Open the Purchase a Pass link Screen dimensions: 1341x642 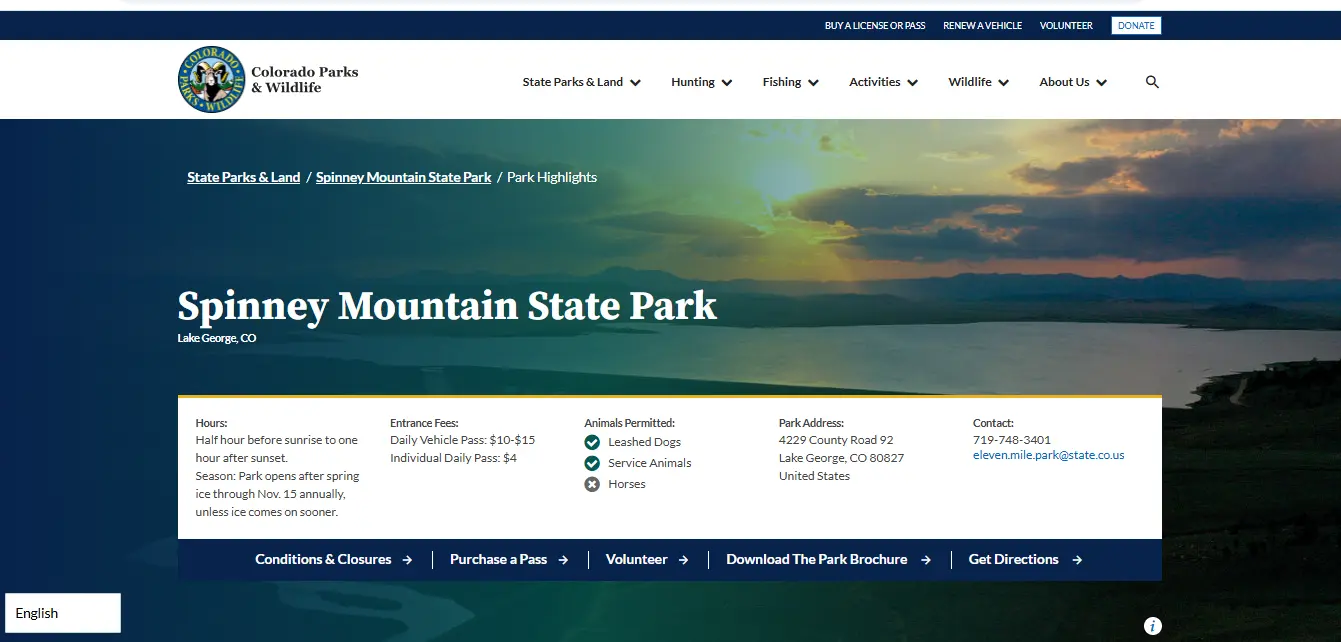click(x=498, y=560)
